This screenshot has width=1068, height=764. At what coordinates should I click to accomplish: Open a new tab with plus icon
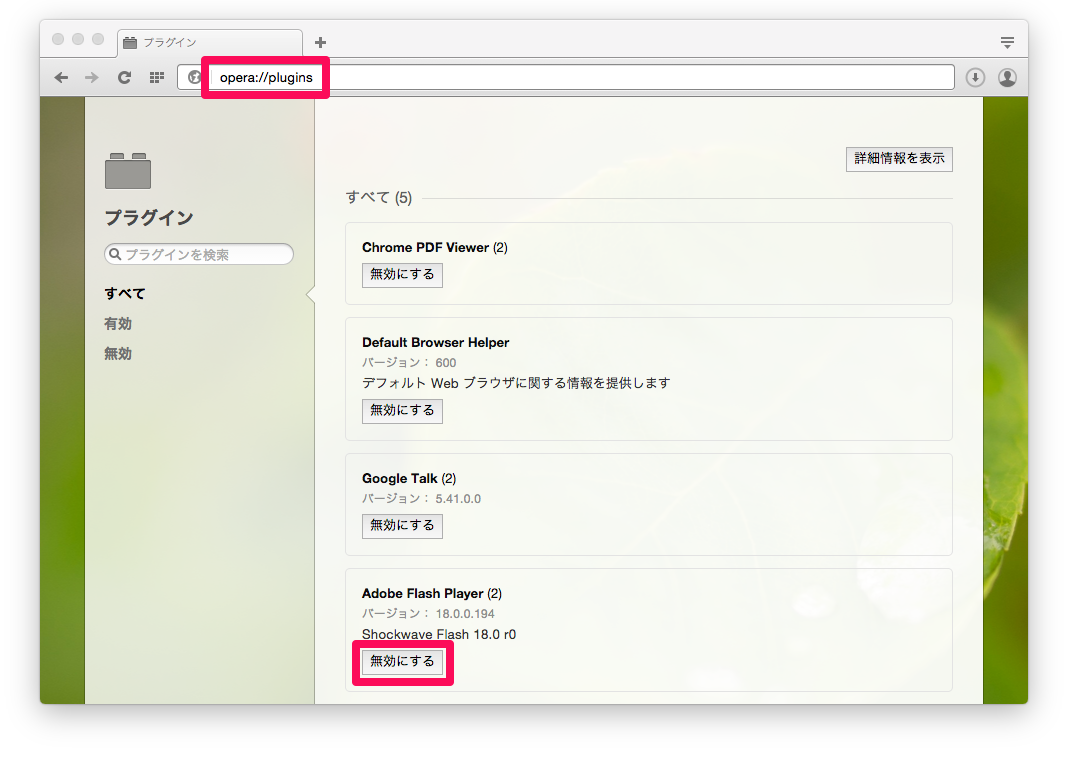coord(320,42)
